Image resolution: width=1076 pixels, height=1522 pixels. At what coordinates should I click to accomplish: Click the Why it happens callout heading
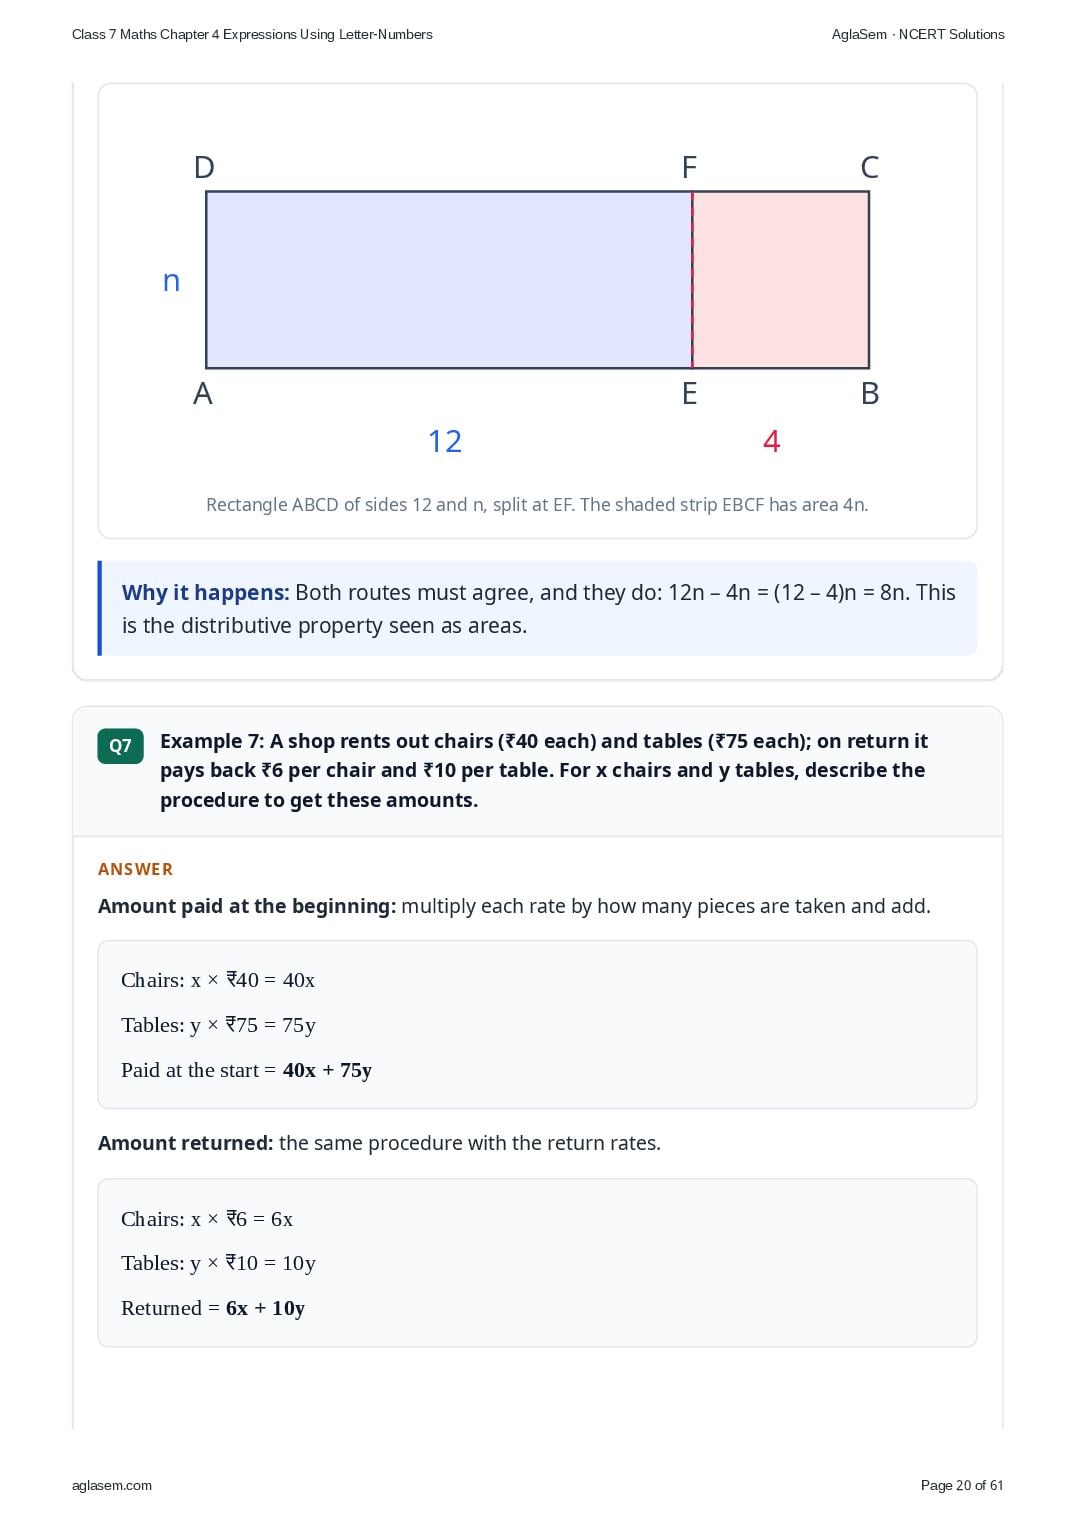click(x=205, y=592)
